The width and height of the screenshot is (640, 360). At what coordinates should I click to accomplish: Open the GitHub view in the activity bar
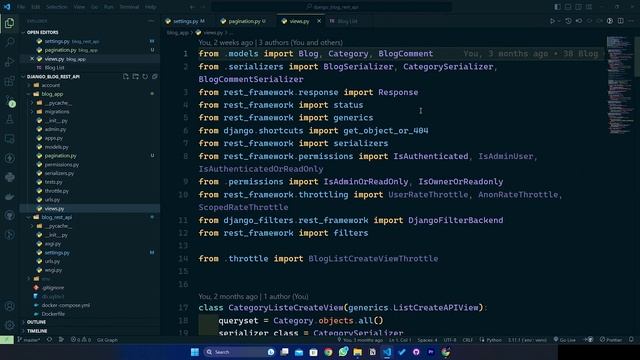[9, 216]
